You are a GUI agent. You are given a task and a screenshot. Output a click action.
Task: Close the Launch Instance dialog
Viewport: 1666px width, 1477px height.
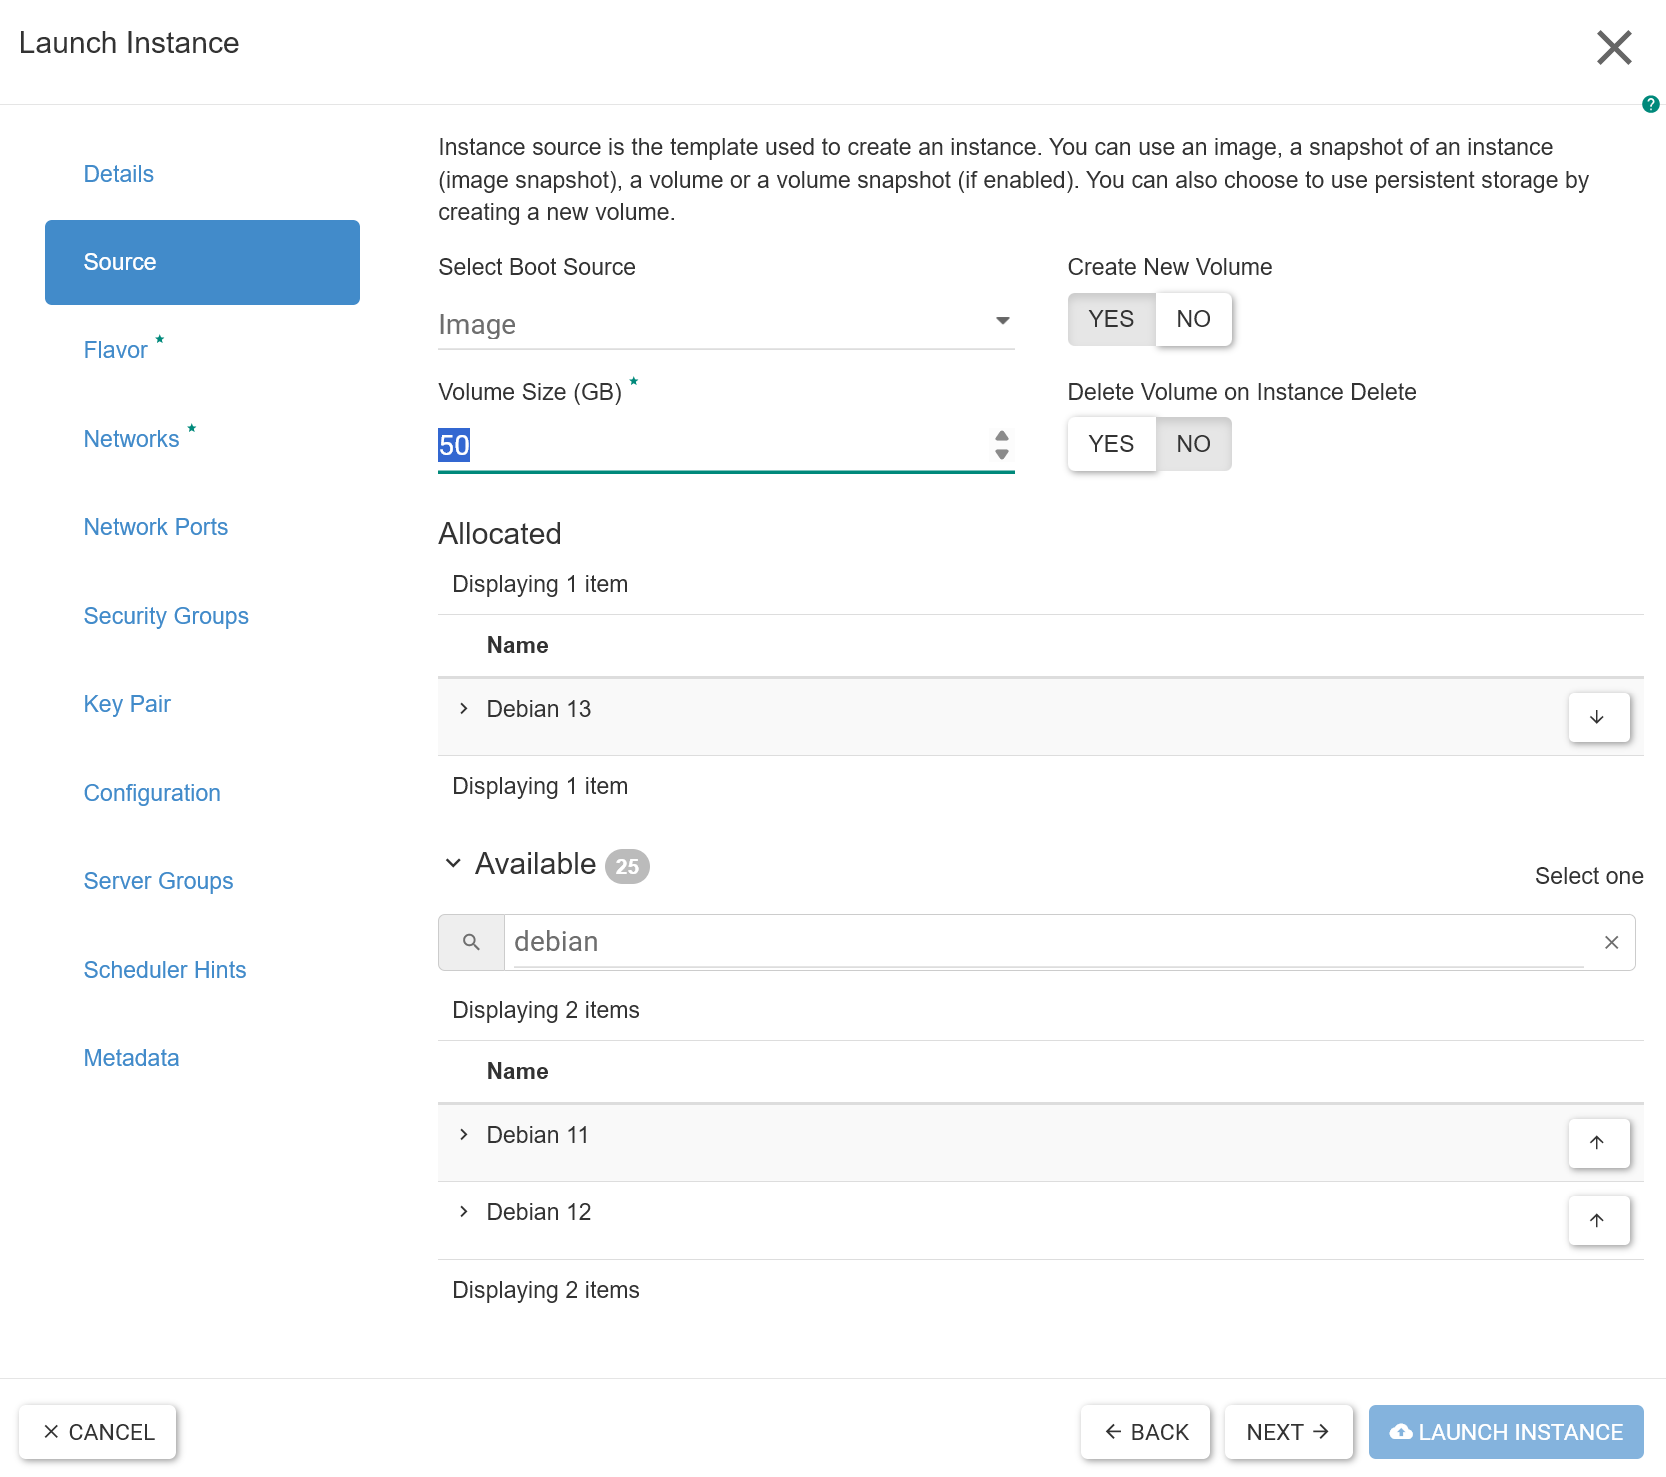pos(1614,47)
